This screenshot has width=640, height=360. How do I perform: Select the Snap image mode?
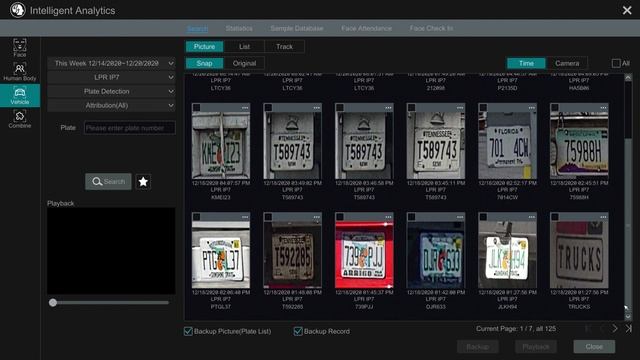pos(204,63)
